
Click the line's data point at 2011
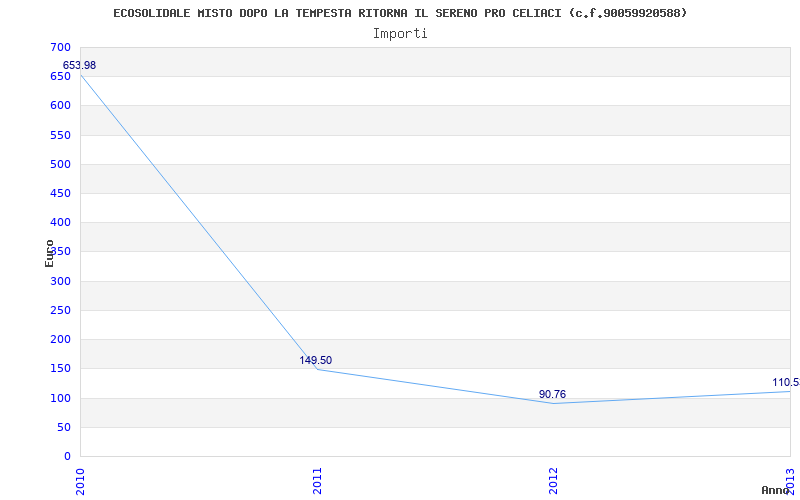click(x=317, y=369)
